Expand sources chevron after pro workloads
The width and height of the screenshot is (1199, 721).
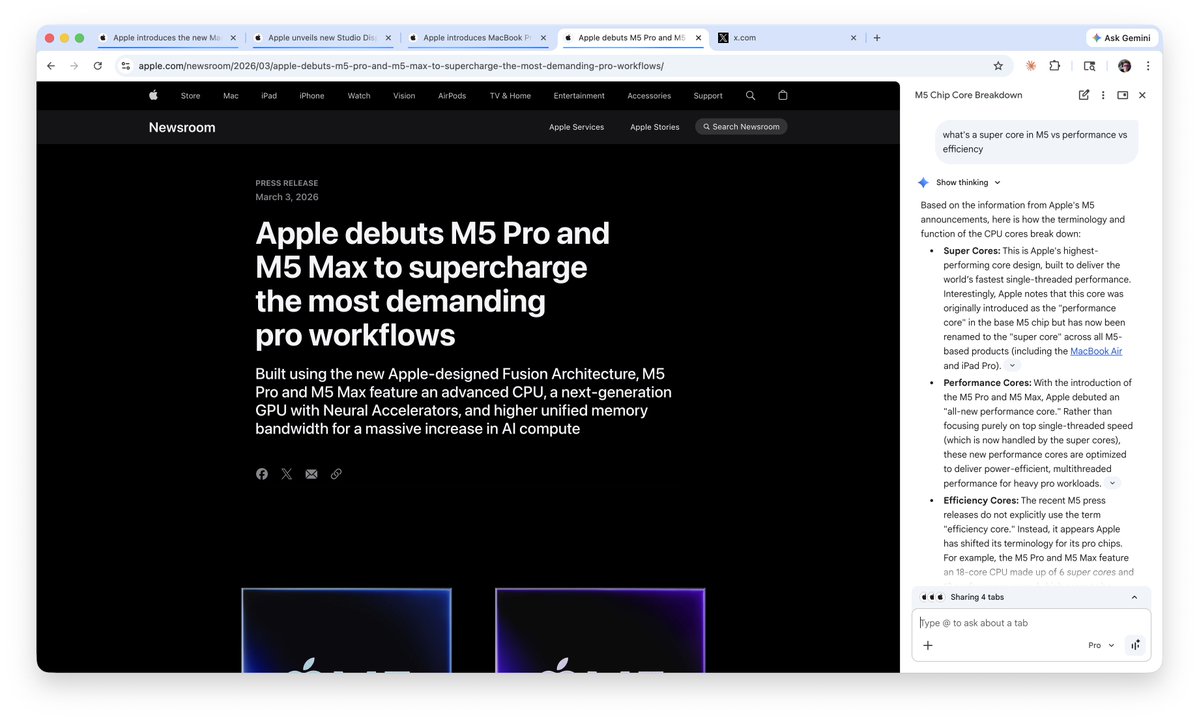tap(1113, 483)
